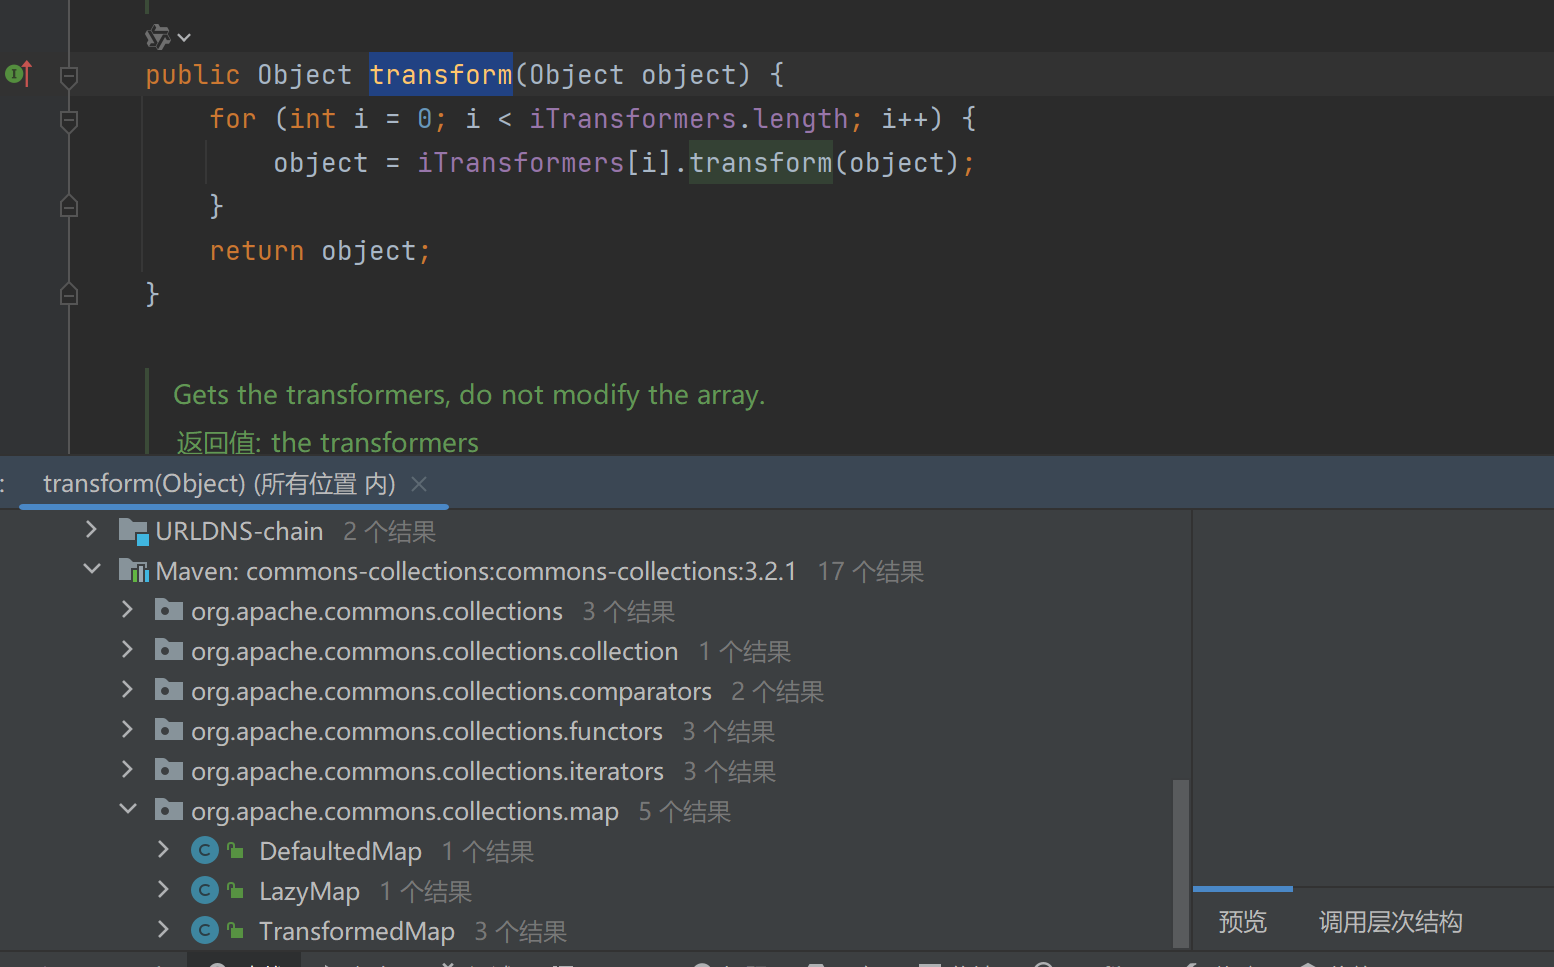The height and width of the screenshot is (967, 1554).
Task: Collapse the for loop using its fold marker
Action: tap(69, 120)
